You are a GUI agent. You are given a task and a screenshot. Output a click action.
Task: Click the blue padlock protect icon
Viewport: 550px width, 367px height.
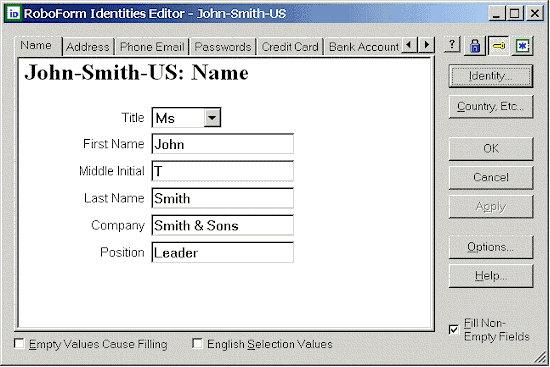[x=475, y=46]
